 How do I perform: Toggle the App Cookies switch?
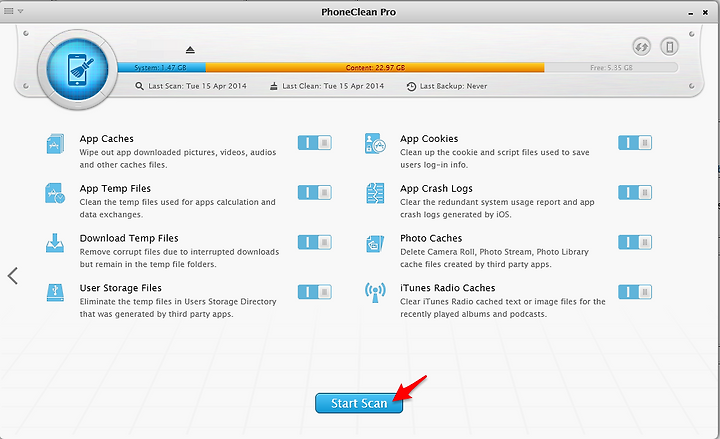click(x=635, y=143)
